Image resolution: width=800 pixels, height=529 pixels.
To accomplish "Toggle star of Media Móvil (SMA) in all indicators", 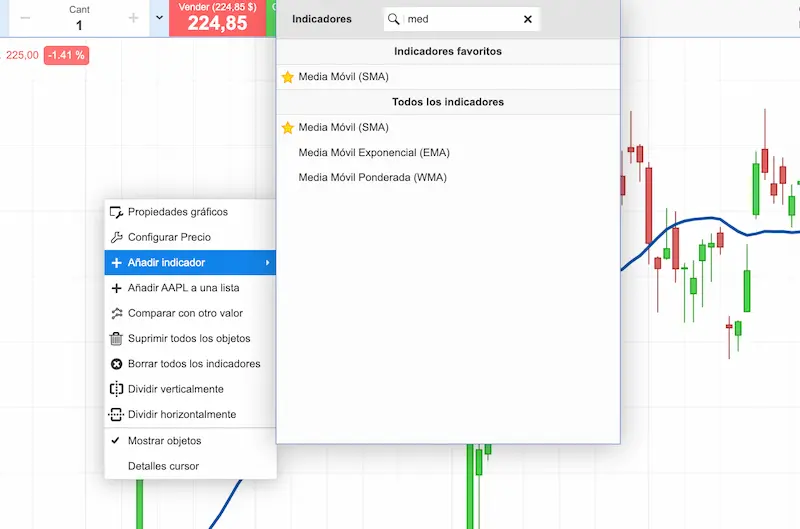I will tap(288, 128).
